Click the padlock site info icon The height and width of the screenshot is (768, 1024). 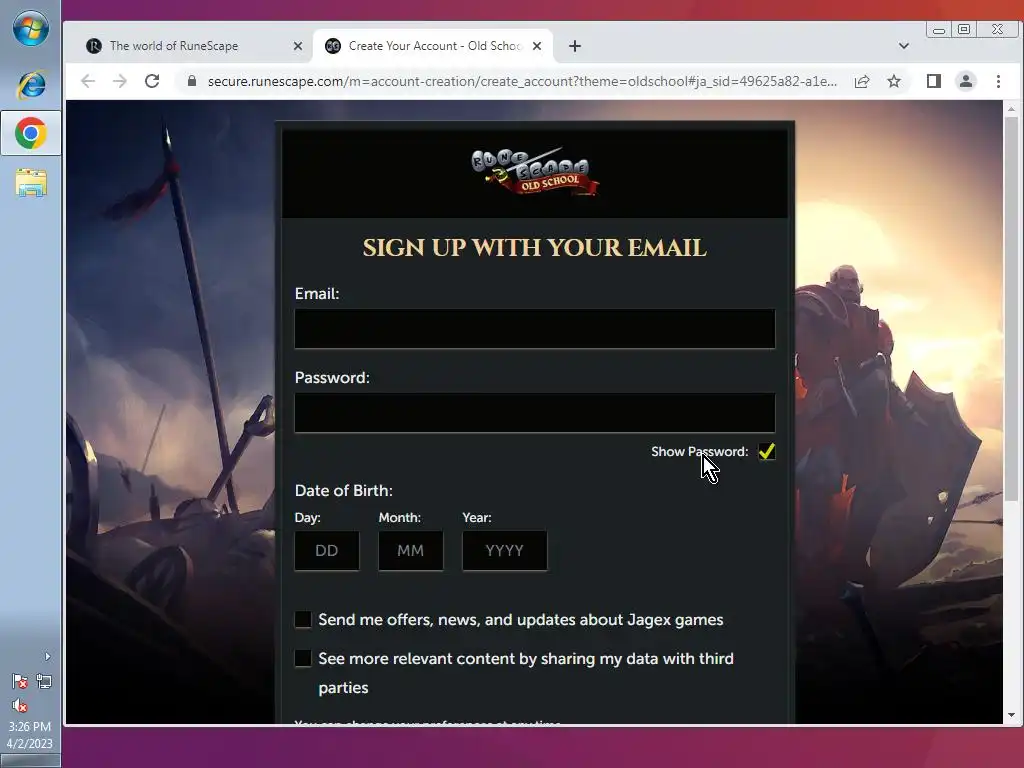191,81
